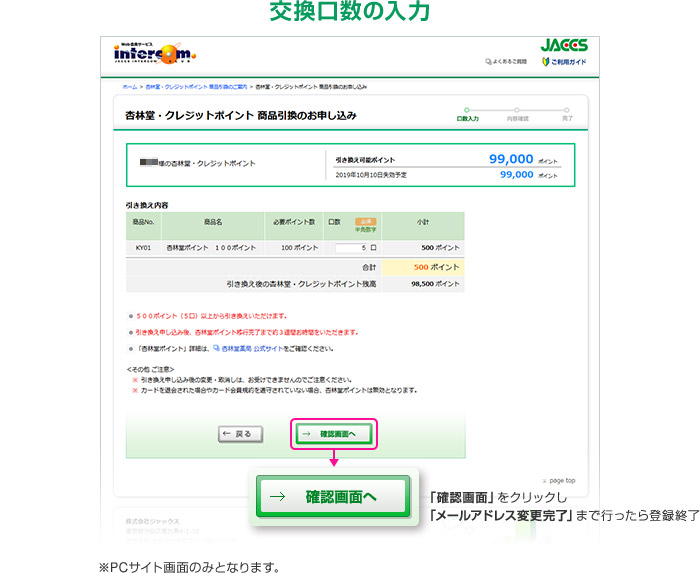Click the 引き換え内容 section heading
Image resolution: width=700 pixels, height=573 pixels.
(147, 205)
